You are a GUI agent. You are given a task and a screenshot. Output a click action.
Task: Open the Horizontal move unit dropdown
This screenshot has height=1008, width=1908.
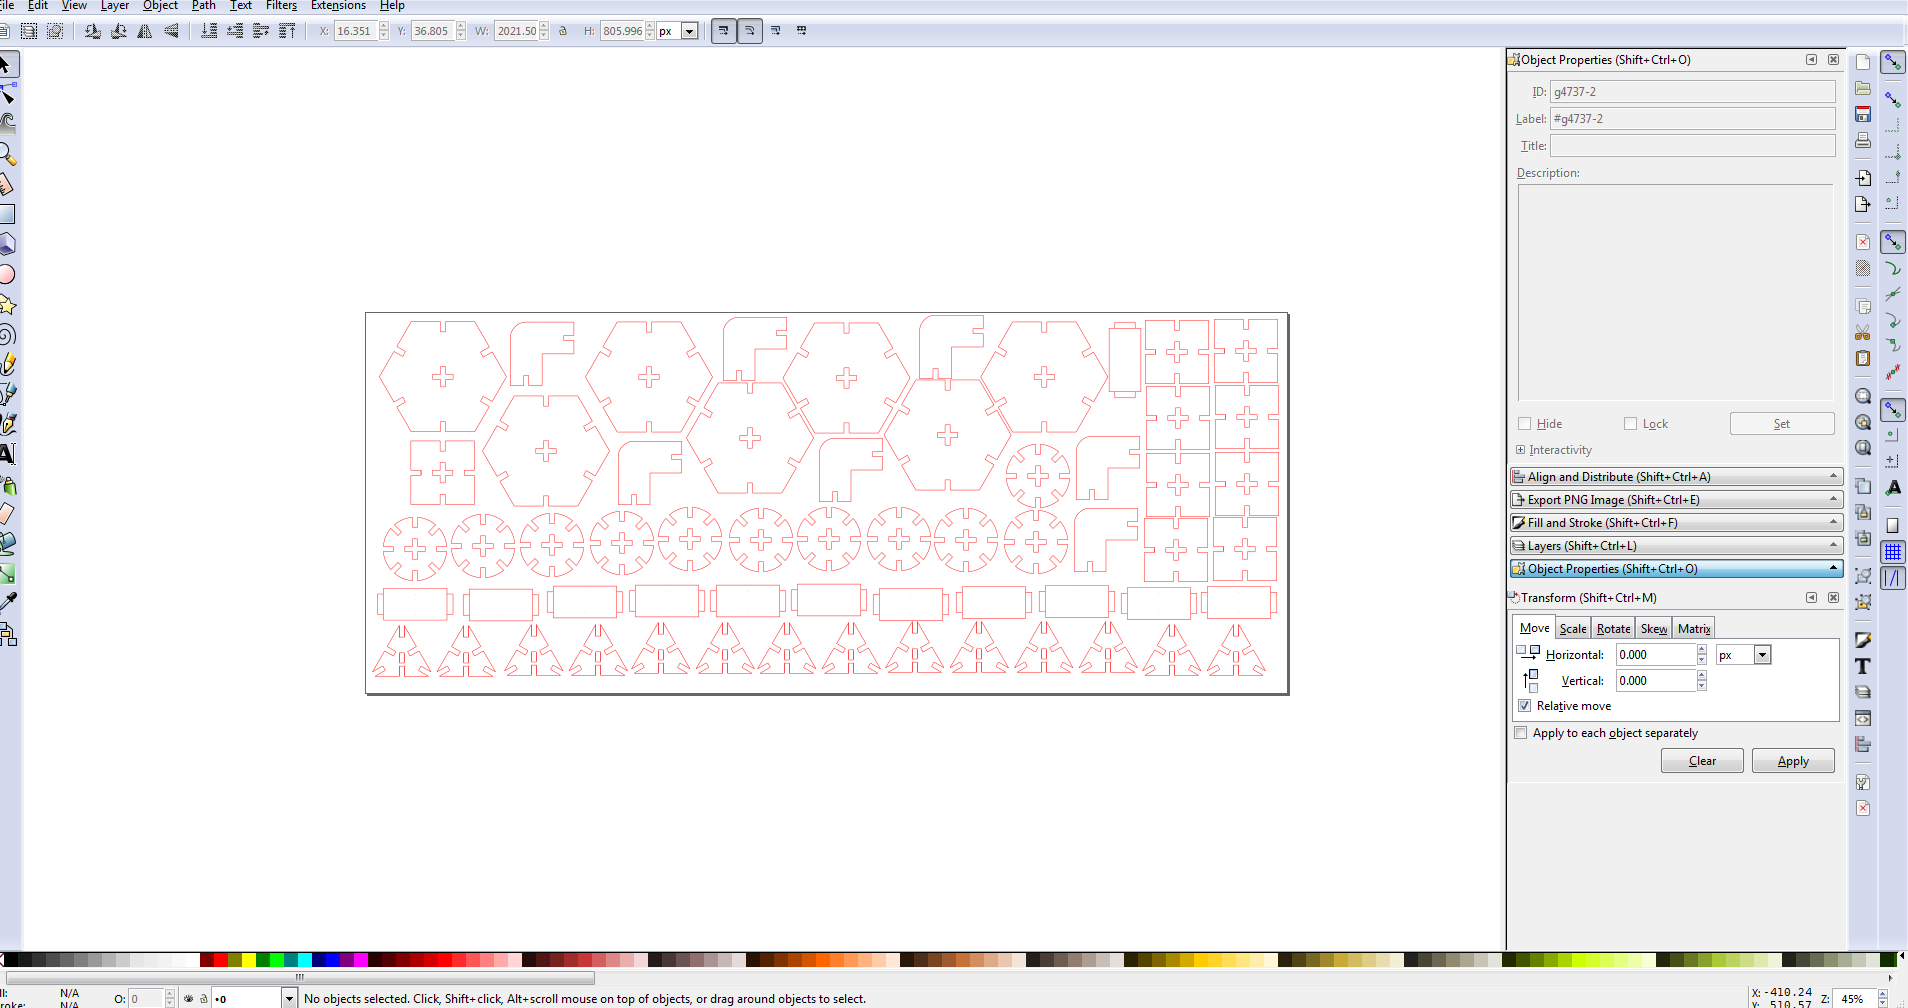tap(1762, 655)
